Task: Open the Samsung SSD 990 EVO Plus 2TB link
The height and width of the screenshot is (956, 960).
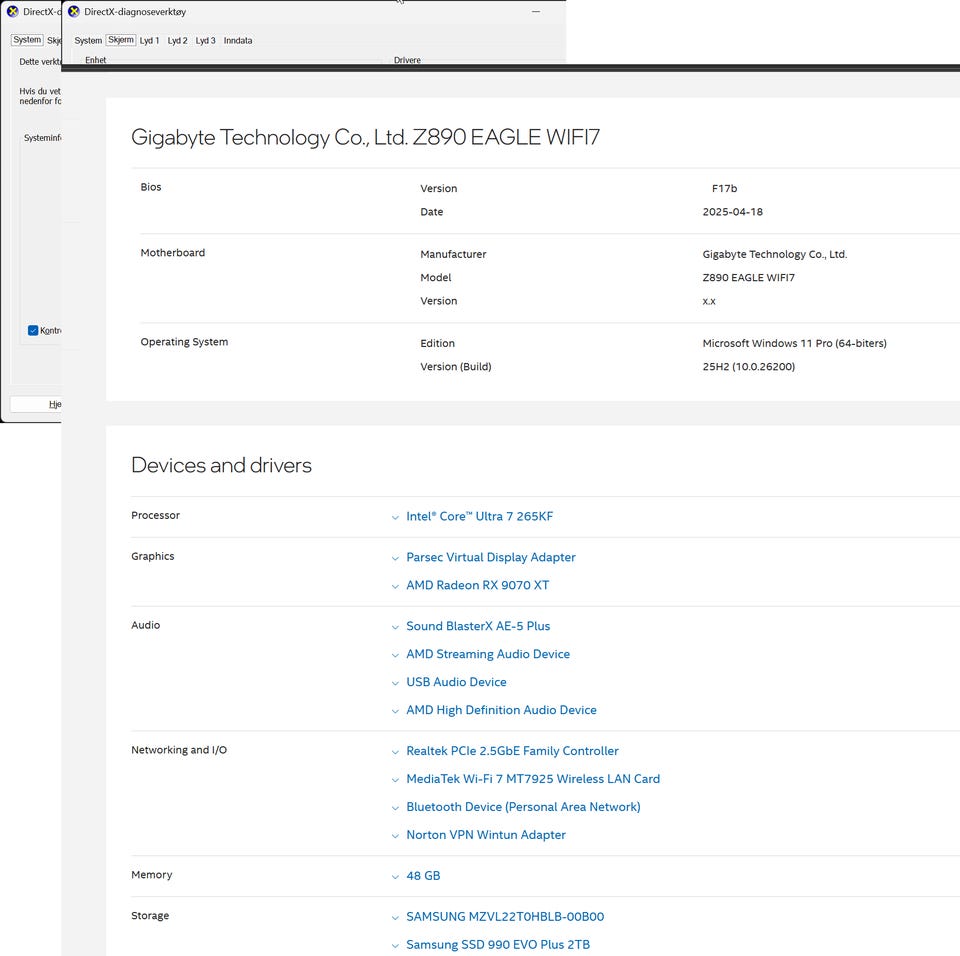Action: 498,944
